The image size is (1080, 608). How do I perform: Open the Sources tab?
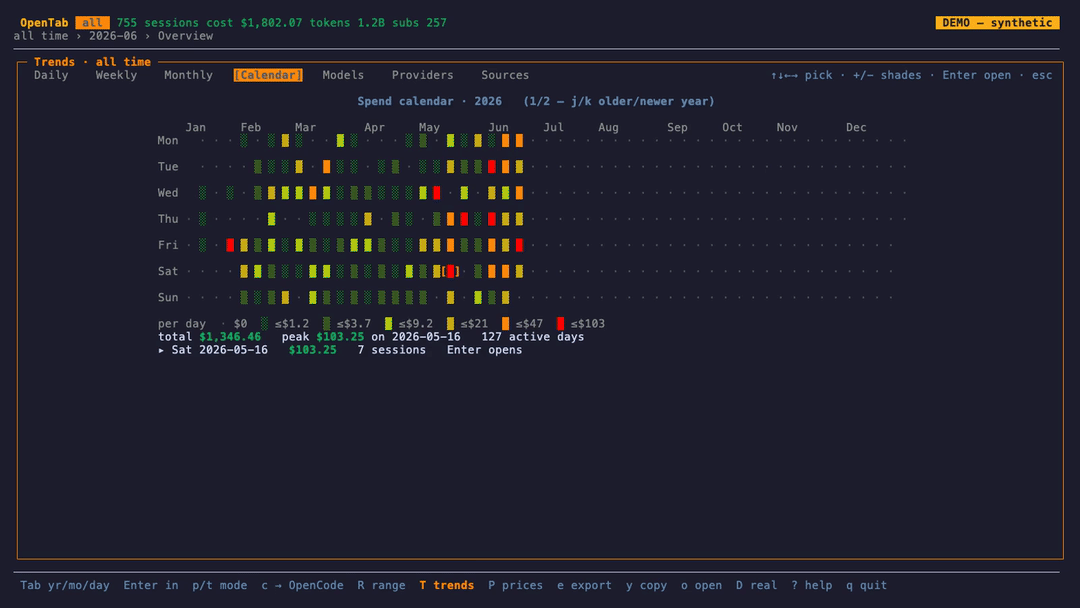pos(505,75)
